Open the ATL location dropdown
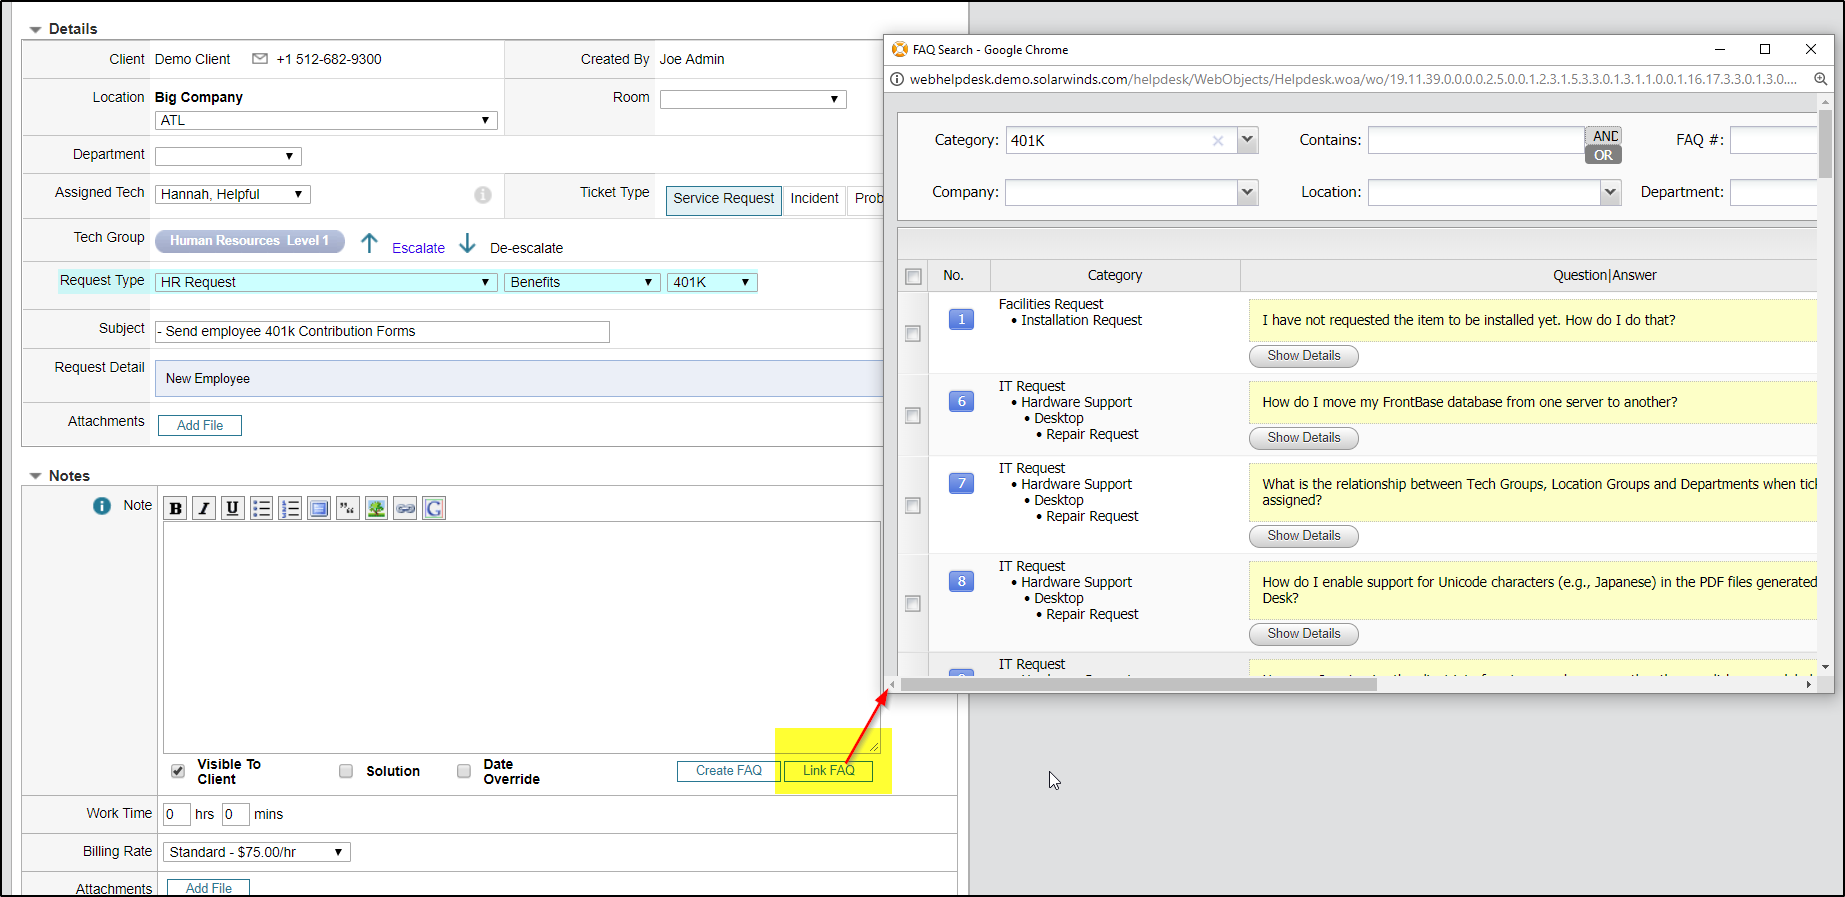This screenshot has height=897, width=1845. [326, 120]
